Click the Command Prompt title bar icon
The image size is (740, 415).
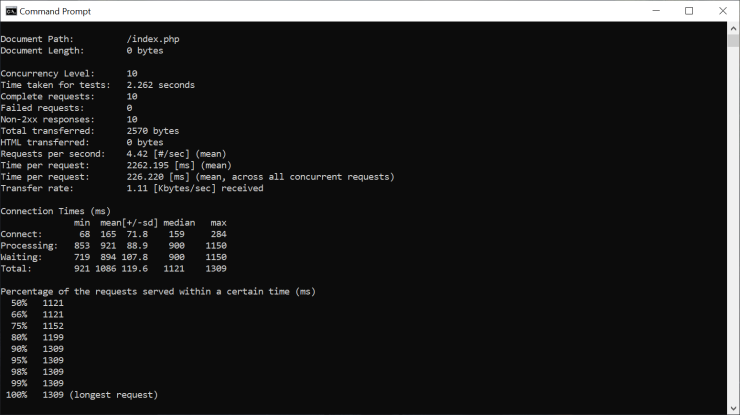click(x=11, y=11)
